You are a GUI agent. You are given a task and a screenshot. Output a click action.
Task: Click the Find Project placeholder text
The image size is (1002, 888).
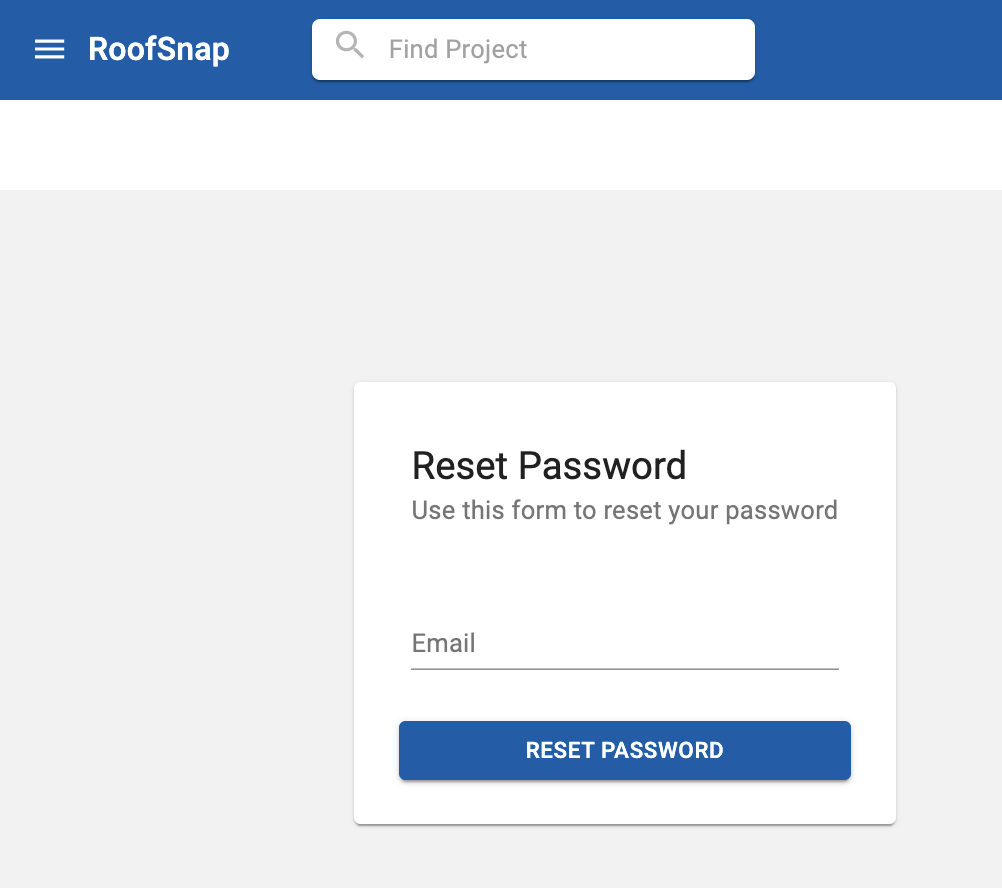[458, 49]
